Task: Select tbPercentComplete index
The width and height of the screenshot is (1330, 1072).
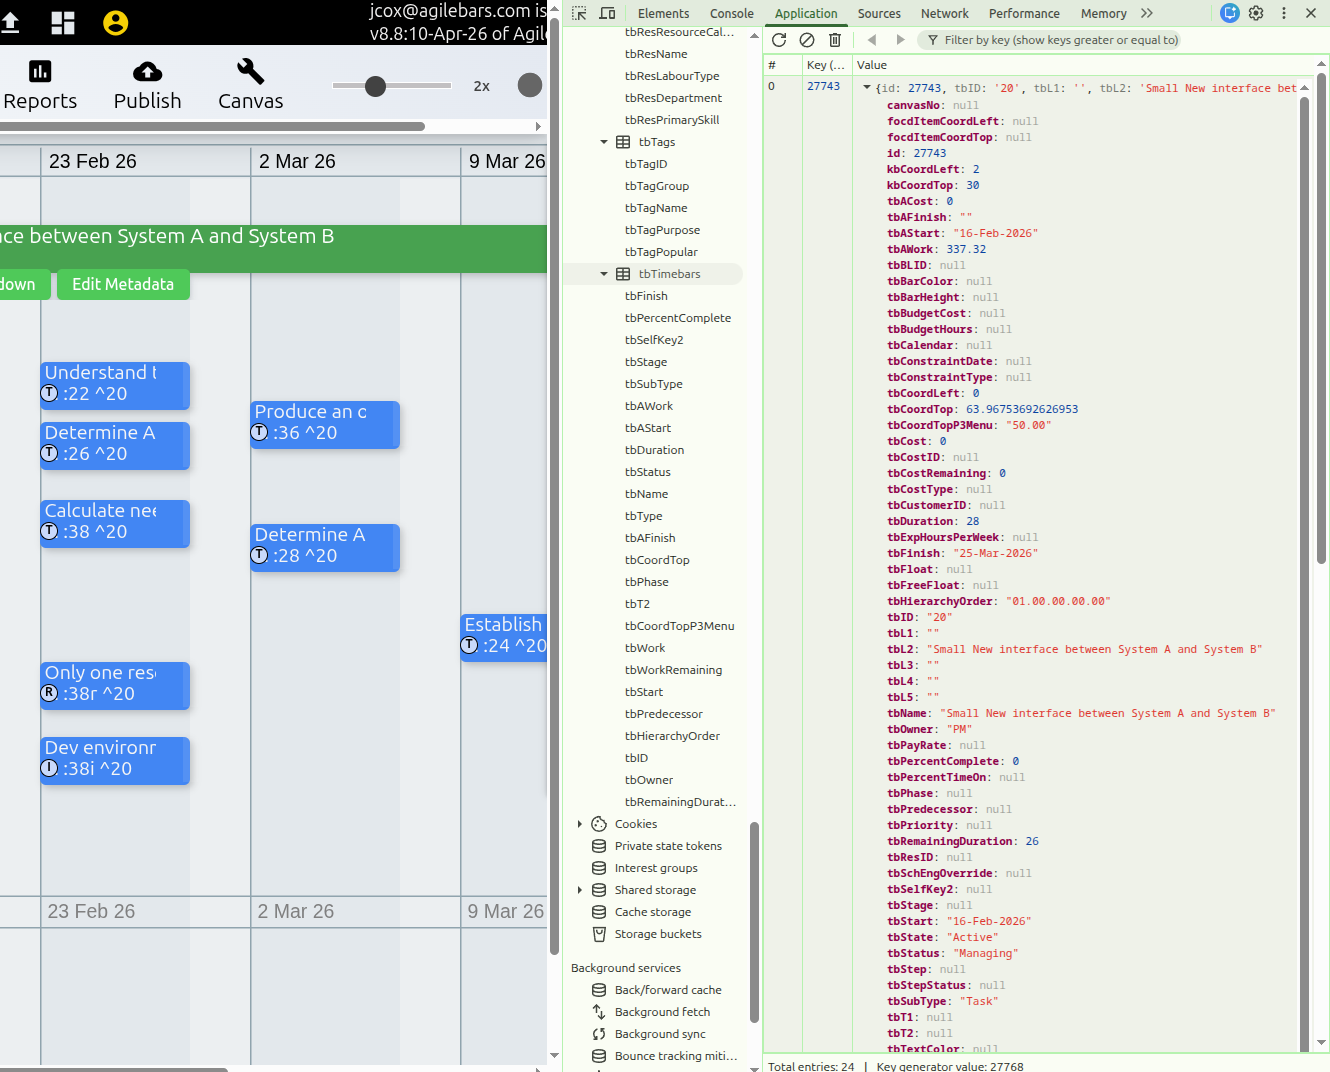Action: click(678, 318)
